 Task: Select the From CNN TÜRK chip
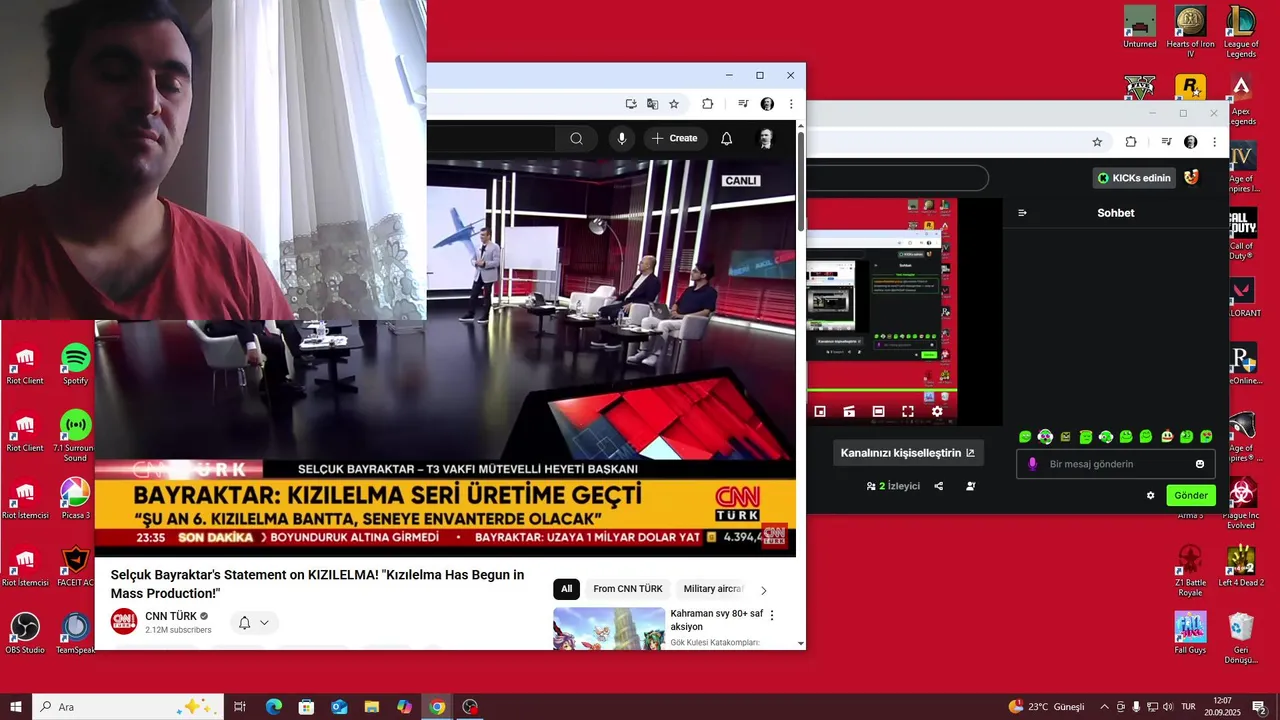[x=628, y=589]
